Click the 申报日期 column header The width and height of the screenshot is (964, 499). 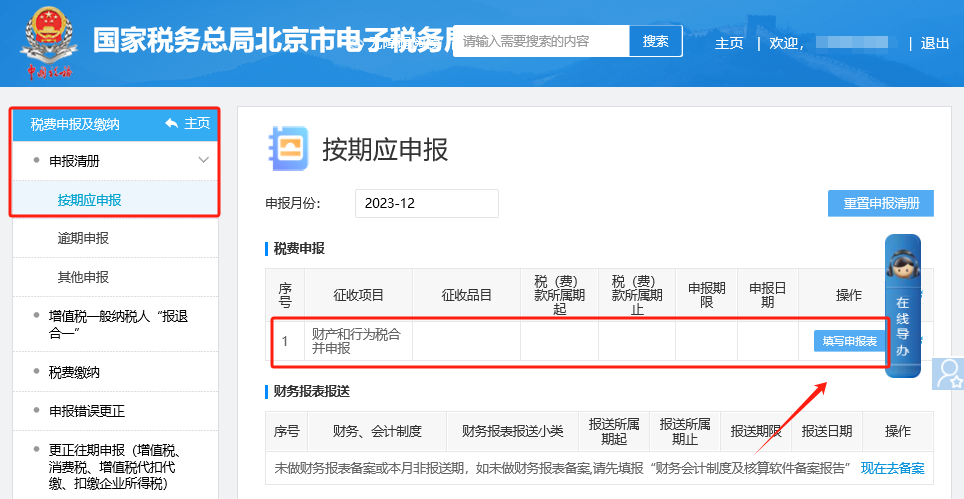pyautogui.click(x=768, y=295)
